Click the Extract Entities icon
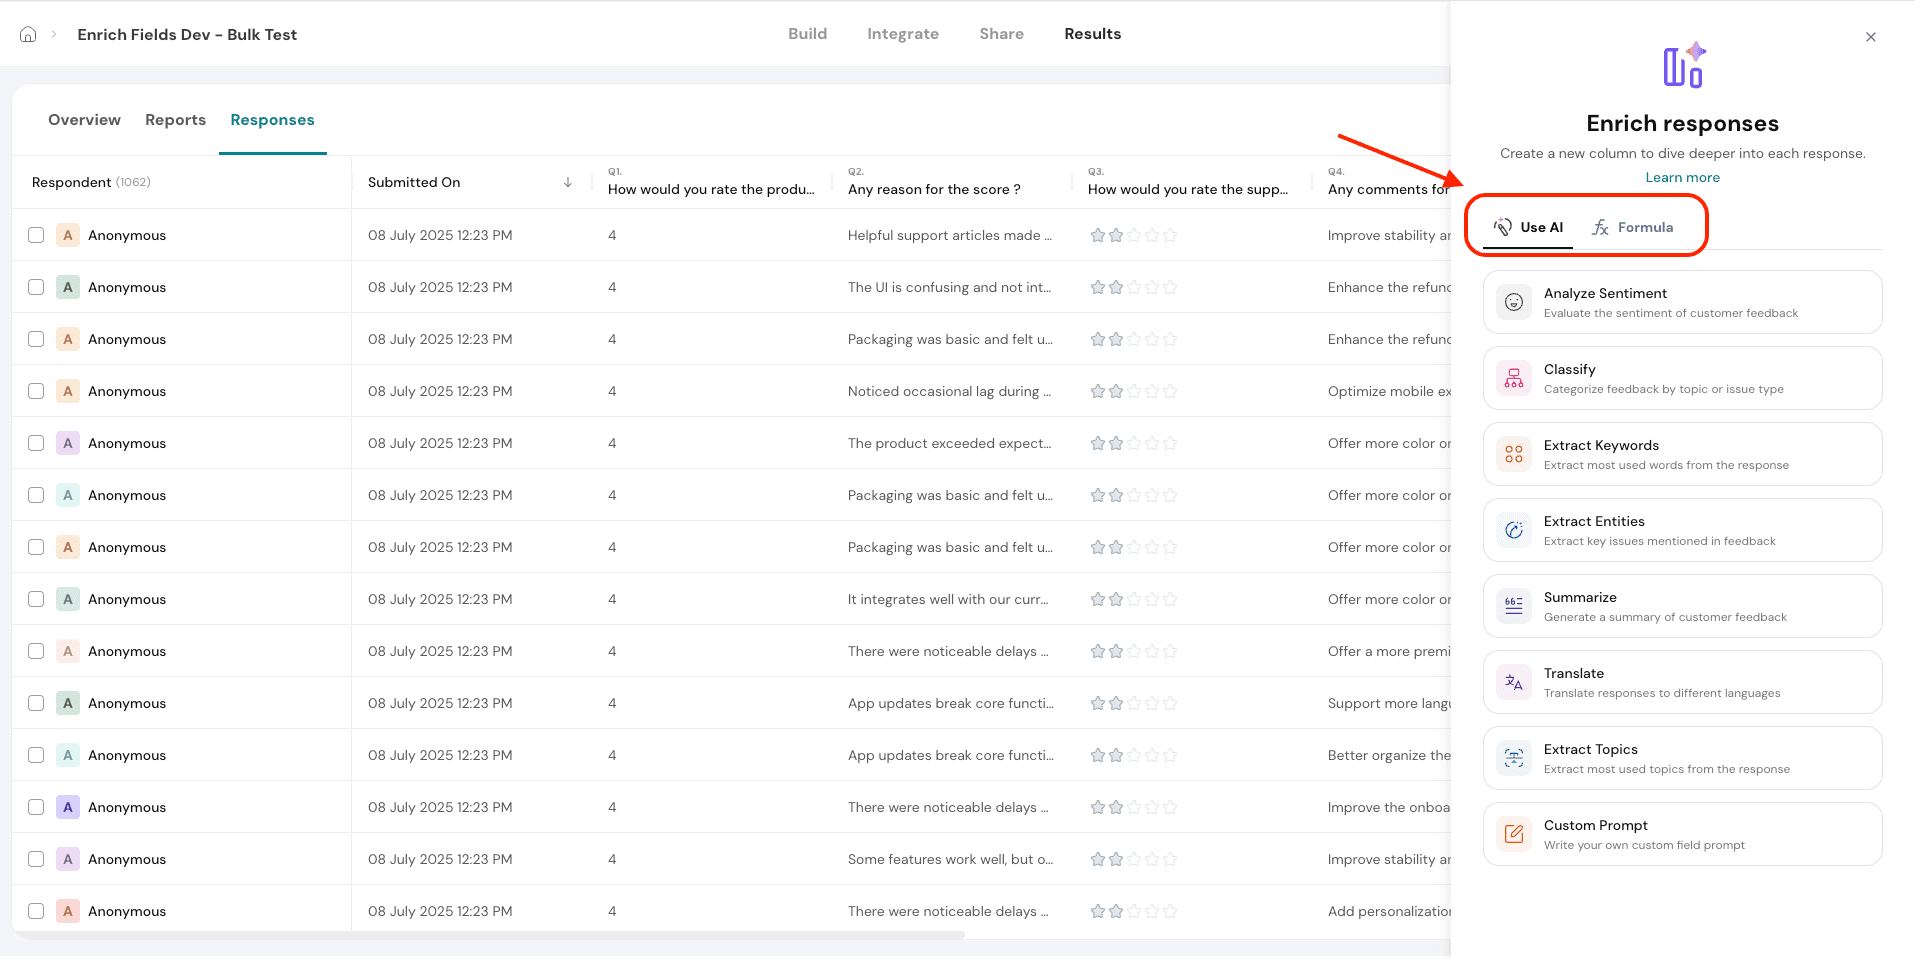Image resolution: width=1915 pixels, height=959 pixels. coord(1514,530)
